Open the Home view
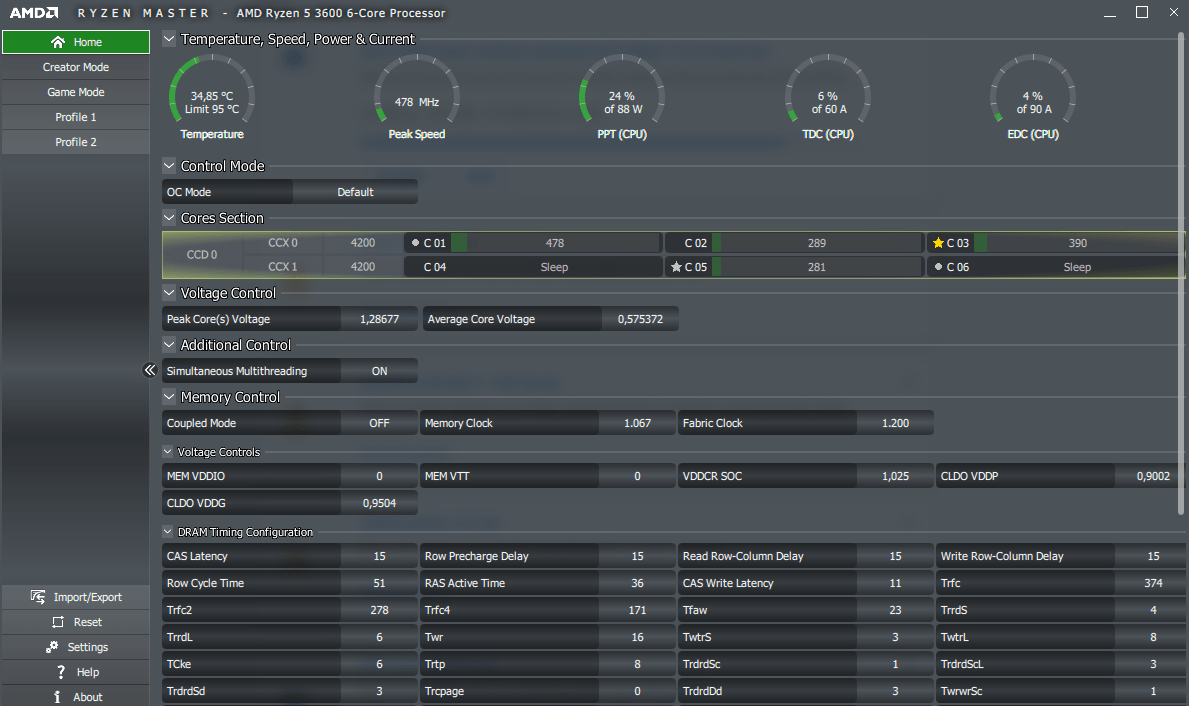 (76, 42)
